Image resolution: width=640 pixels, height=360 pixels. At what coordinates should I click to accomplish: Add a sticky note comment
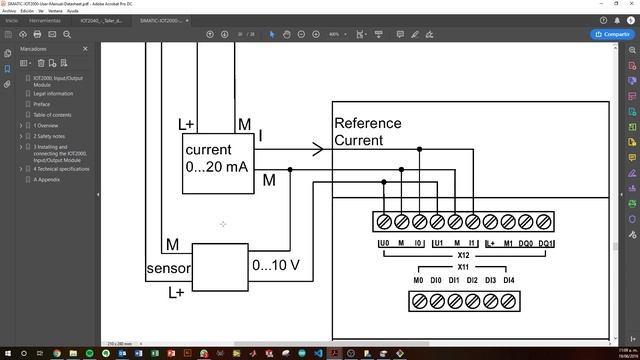(x=400, y=35)
